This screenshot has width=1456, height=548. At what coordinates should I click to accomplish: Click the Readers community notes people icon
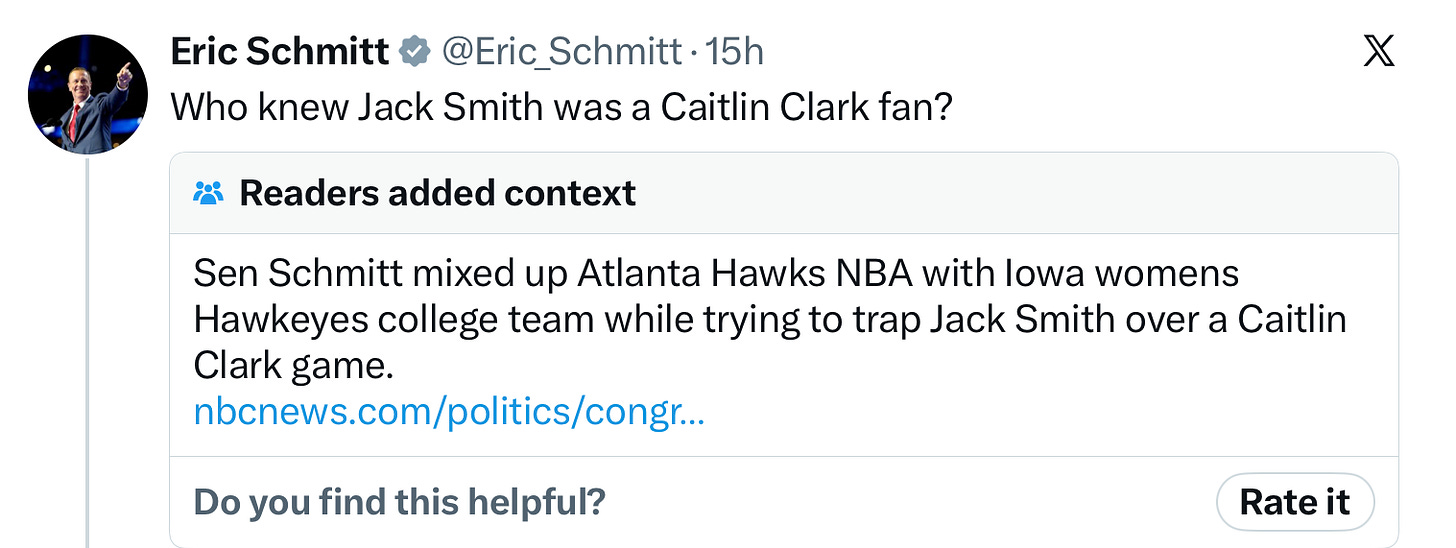(208, 193)
